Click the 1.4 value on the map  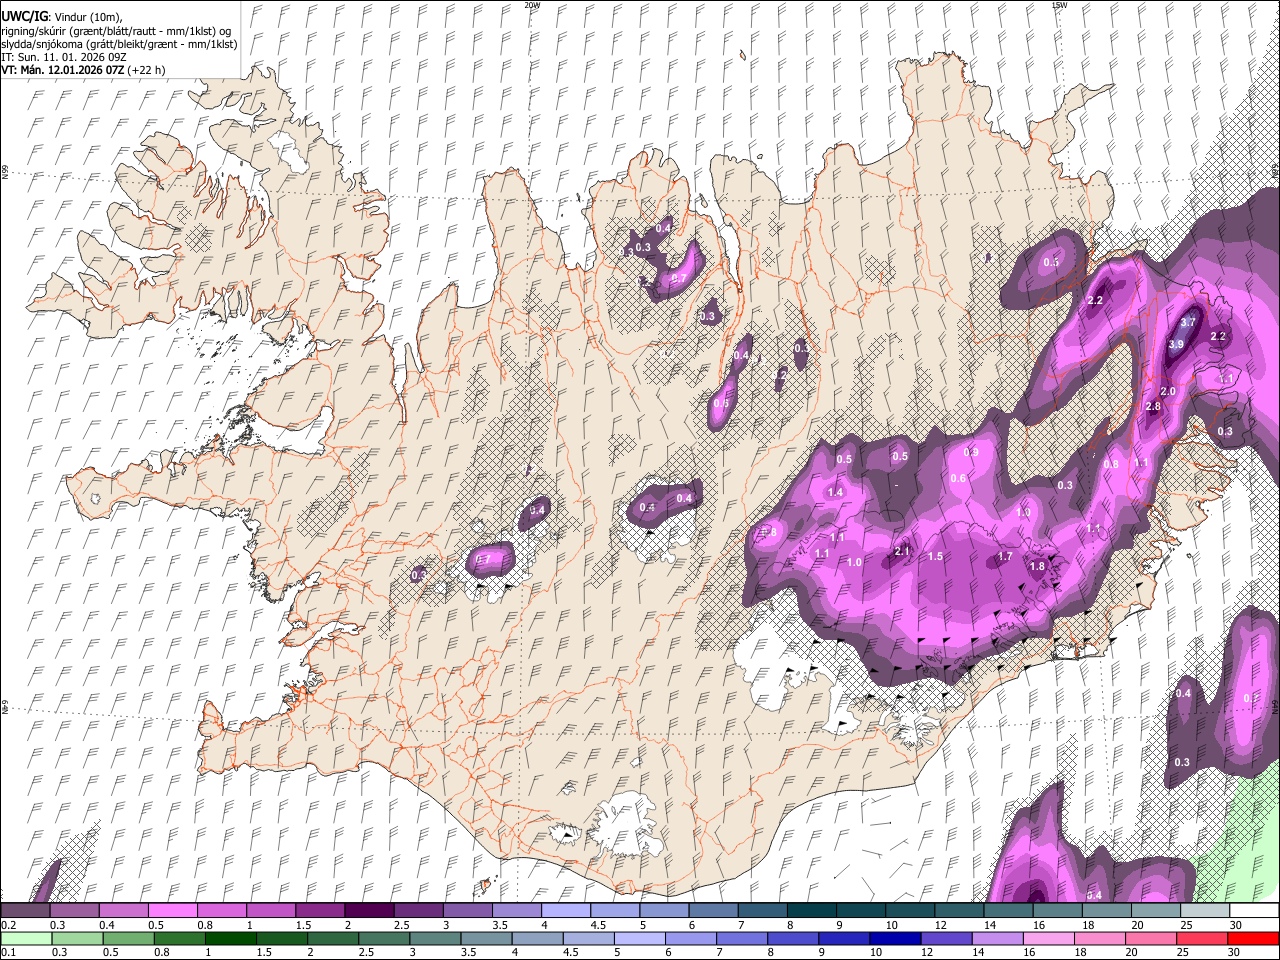pyautogui.click(x=836, y=493)
